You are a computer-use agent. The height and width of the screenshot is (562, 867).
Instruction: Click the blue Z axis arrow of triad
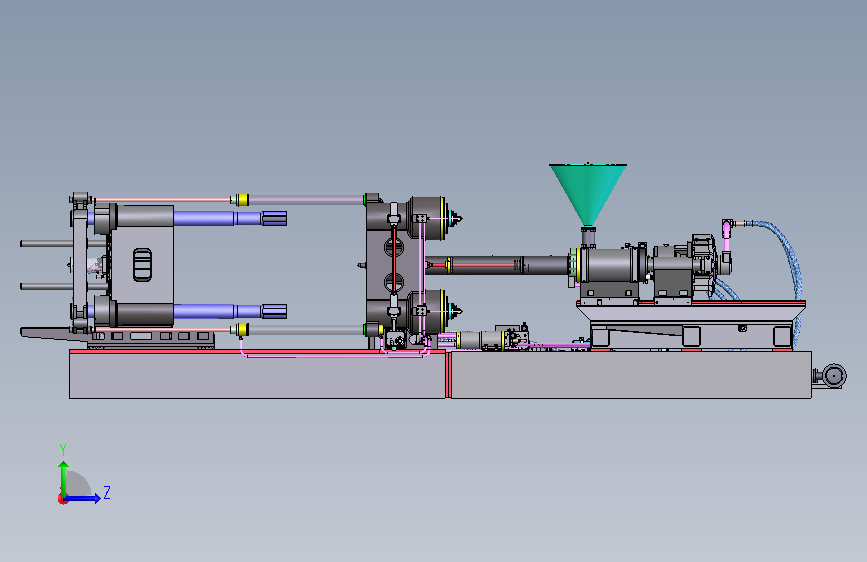(84, 498)
